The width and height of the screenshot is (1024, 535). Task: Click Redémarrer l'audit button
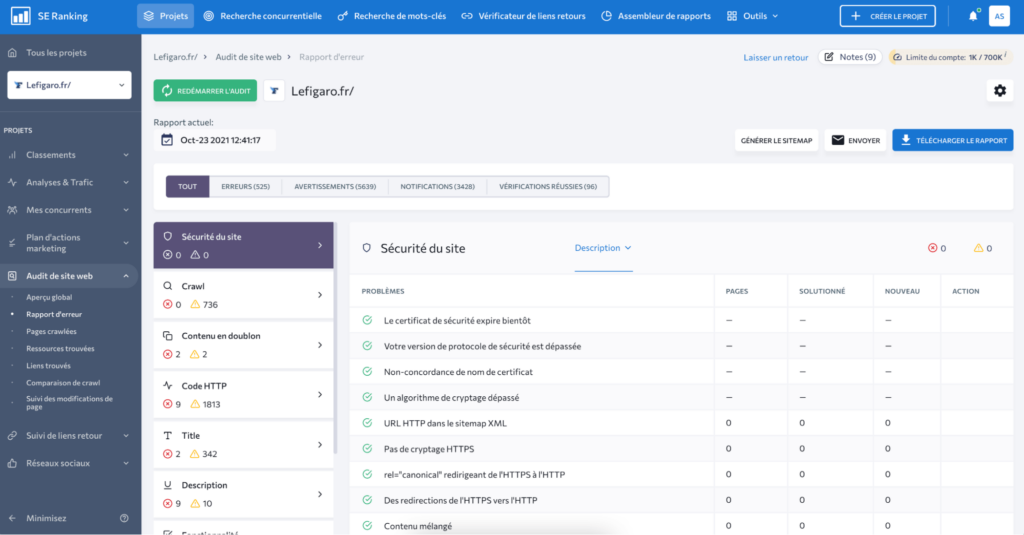205,91
